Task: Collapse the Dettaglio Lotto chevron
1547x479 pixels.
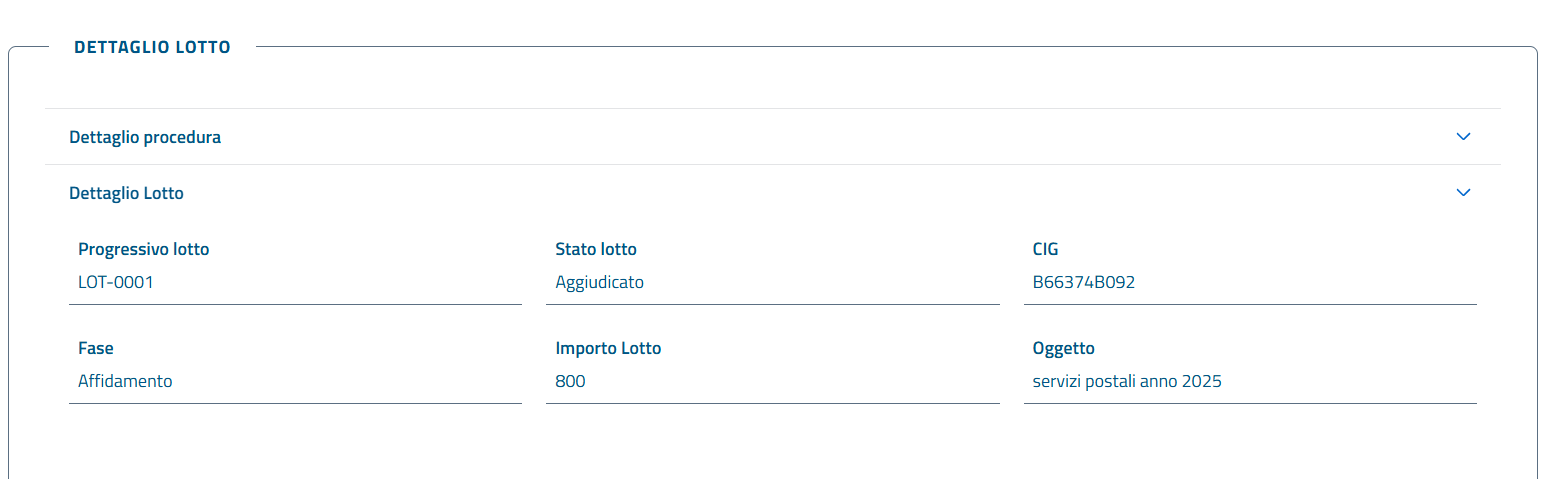Action: 1463,193
